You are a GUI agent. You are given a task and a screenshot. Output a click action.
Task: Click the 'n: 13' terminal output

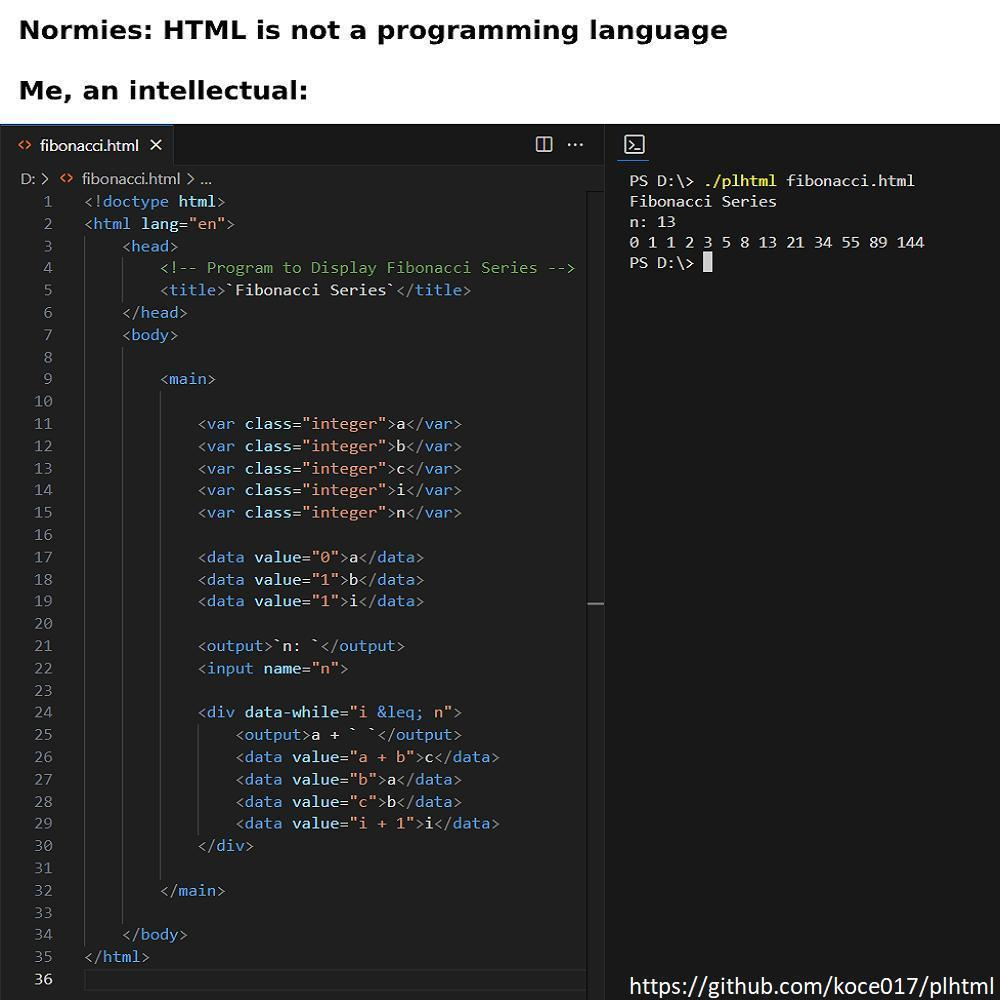(x=652, y=222)
